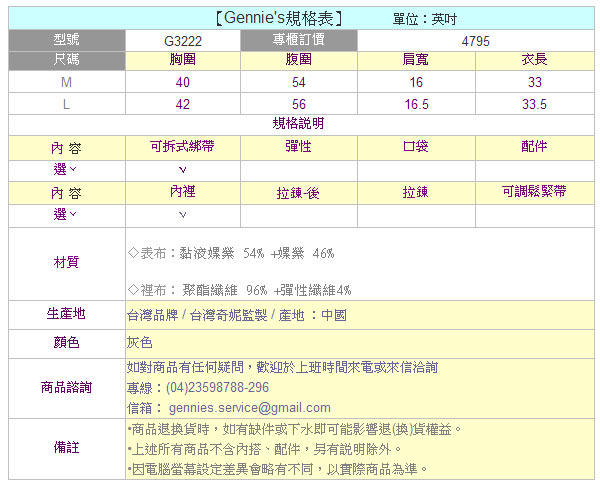The height and width of the screenshot is (485, 600).
Task: Click the 型號 header cell
Action: tap(67, 40)
